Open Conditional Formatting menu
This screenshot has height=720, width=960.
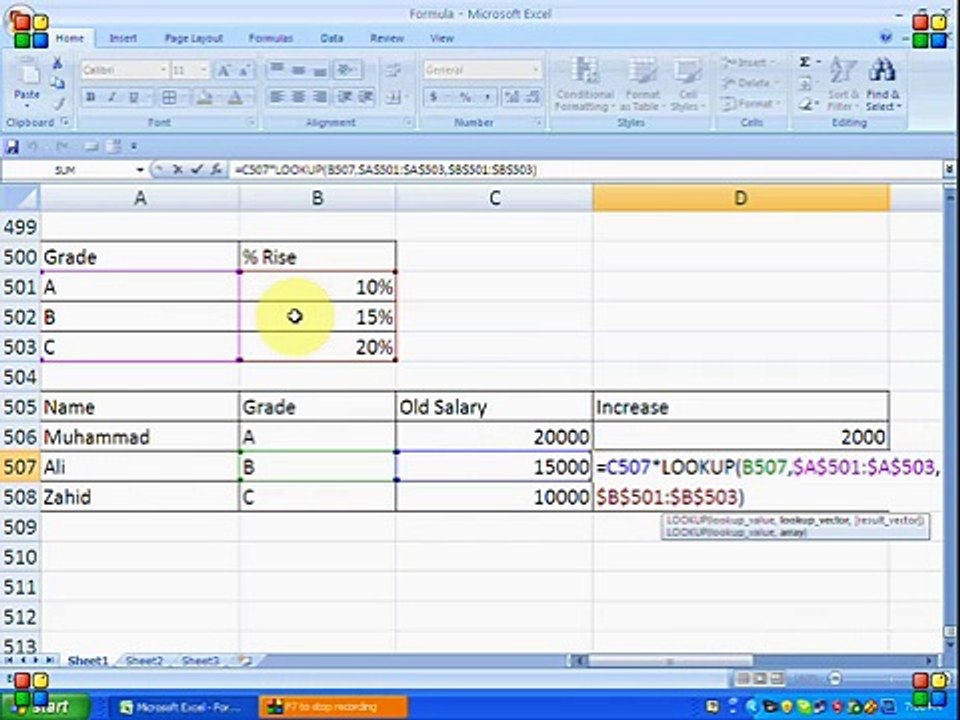[585, 84]
